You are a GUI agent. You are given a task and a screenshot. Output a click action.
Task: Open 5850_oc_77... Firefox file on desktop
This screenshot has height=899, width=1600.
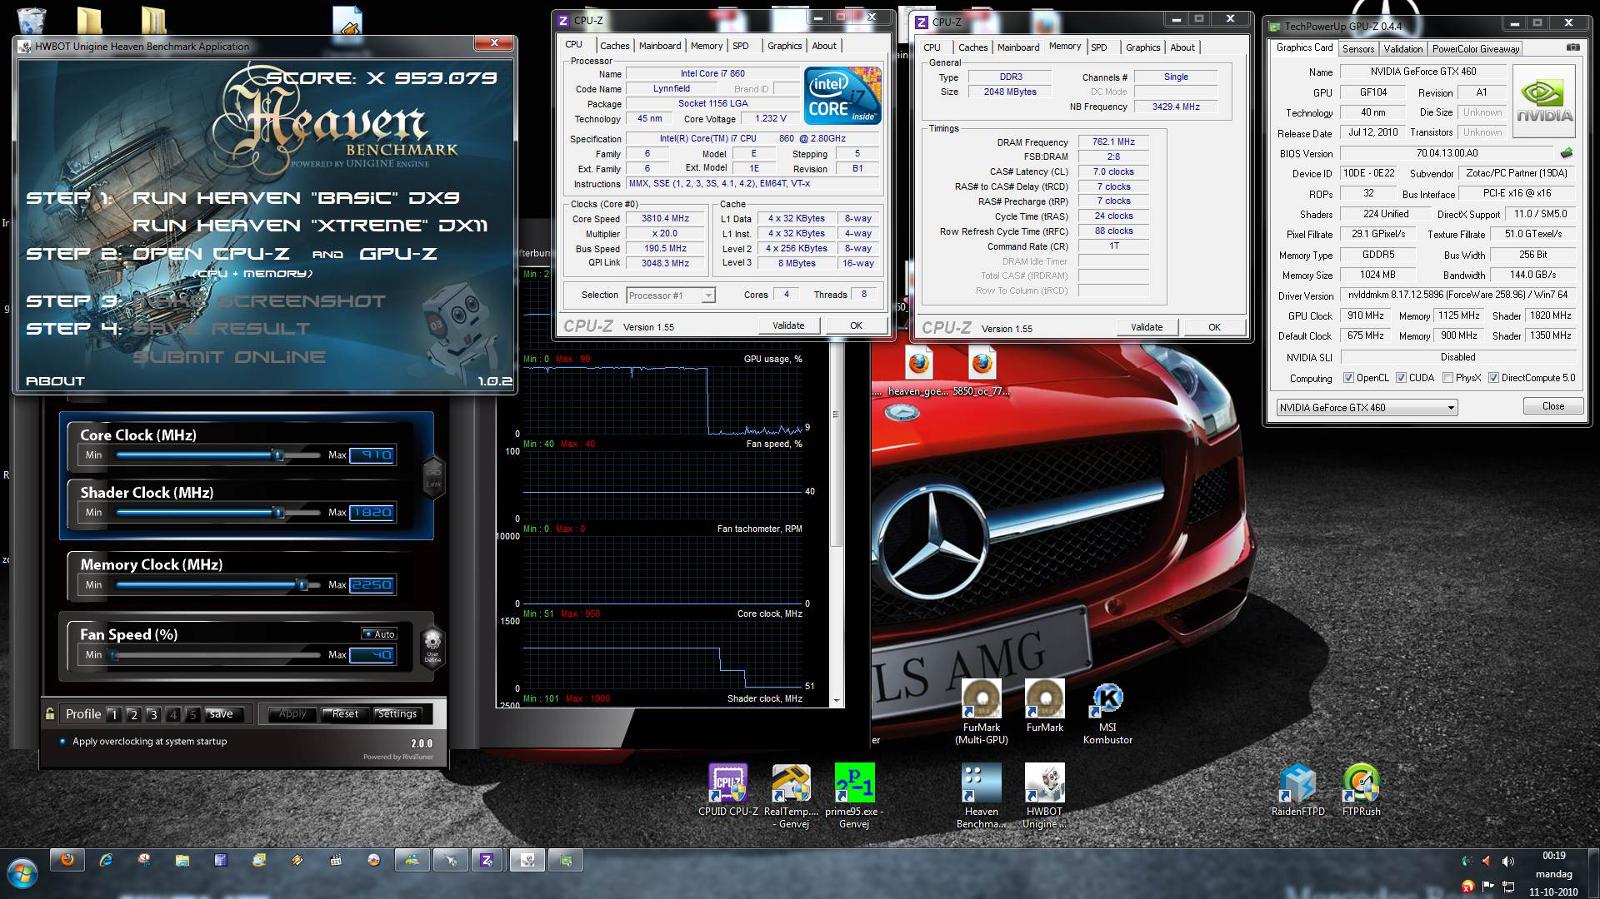click(981, 371)
